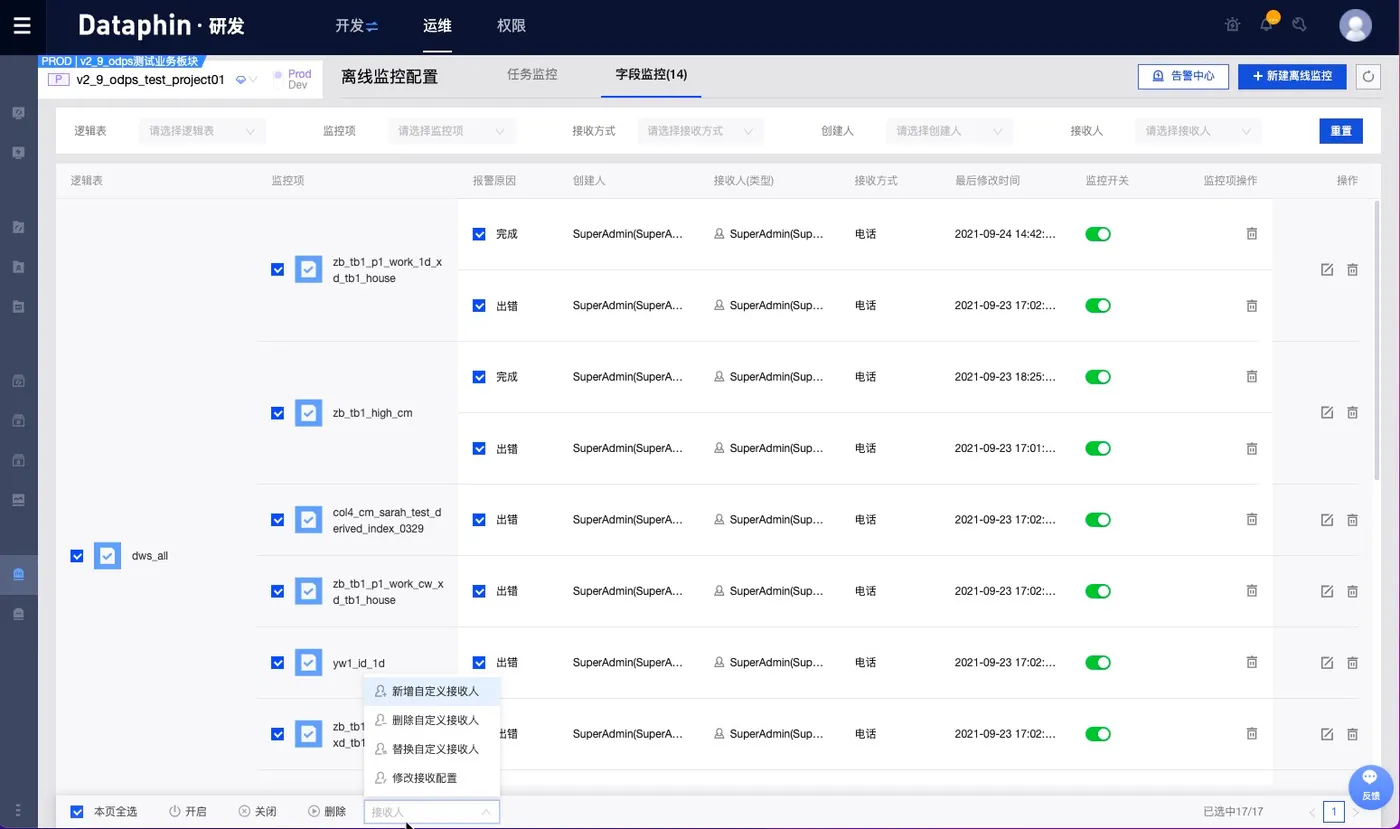Edit the zb_tb1_p1_work_cw_xd_tb1_house monitor
Viewport: 1400px width, 829px height.
point(1327,591)
